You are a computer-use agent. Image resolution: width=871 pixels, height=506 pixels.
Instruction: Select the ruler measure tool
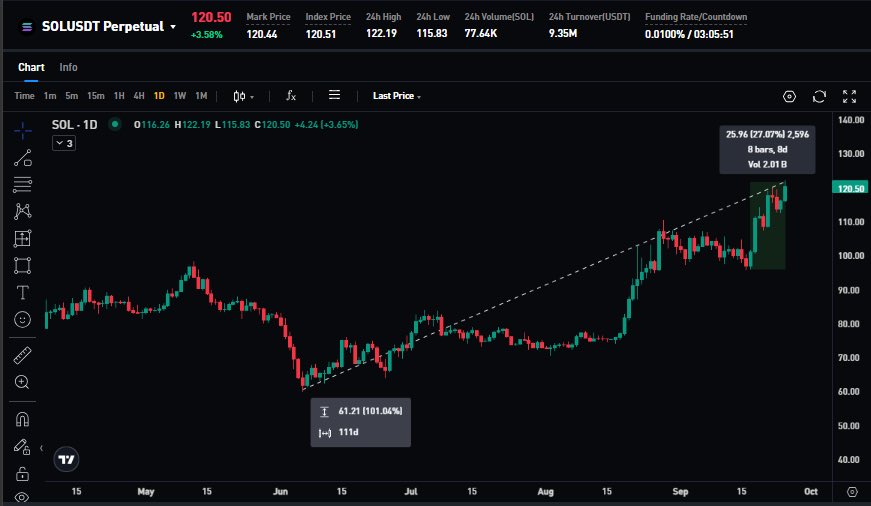pyautogui.click(x=23, y=355)
